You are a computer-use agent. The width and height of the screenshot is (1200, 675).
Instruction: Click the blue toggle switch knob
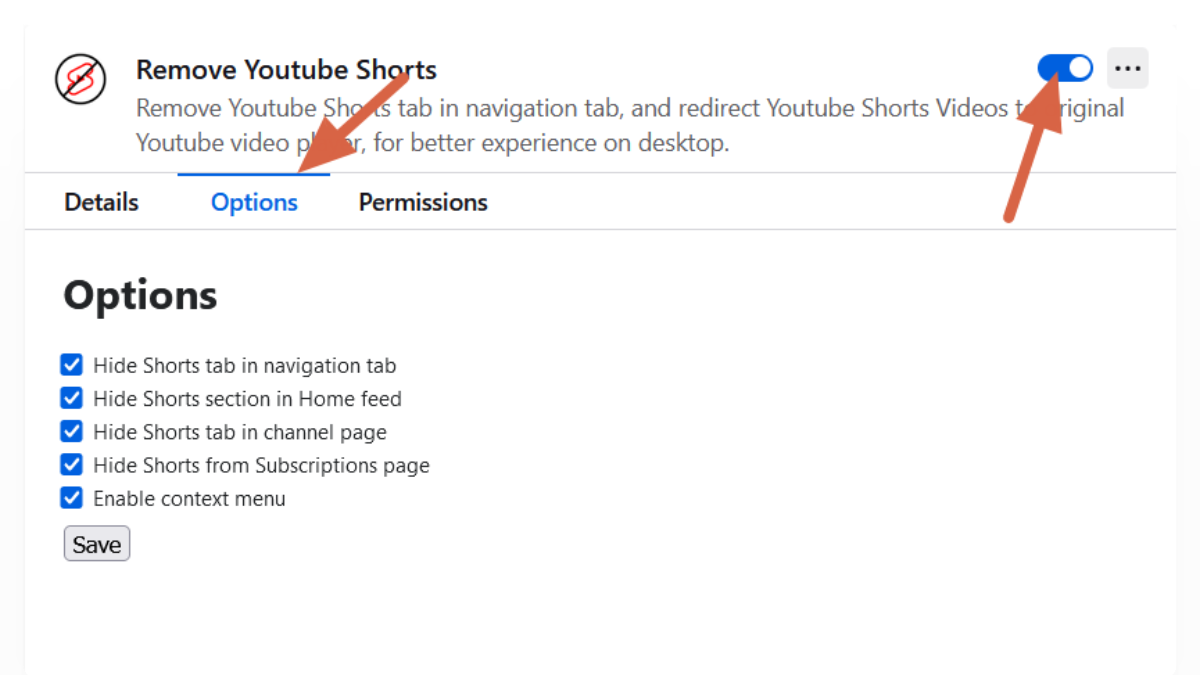(1078, 68)
